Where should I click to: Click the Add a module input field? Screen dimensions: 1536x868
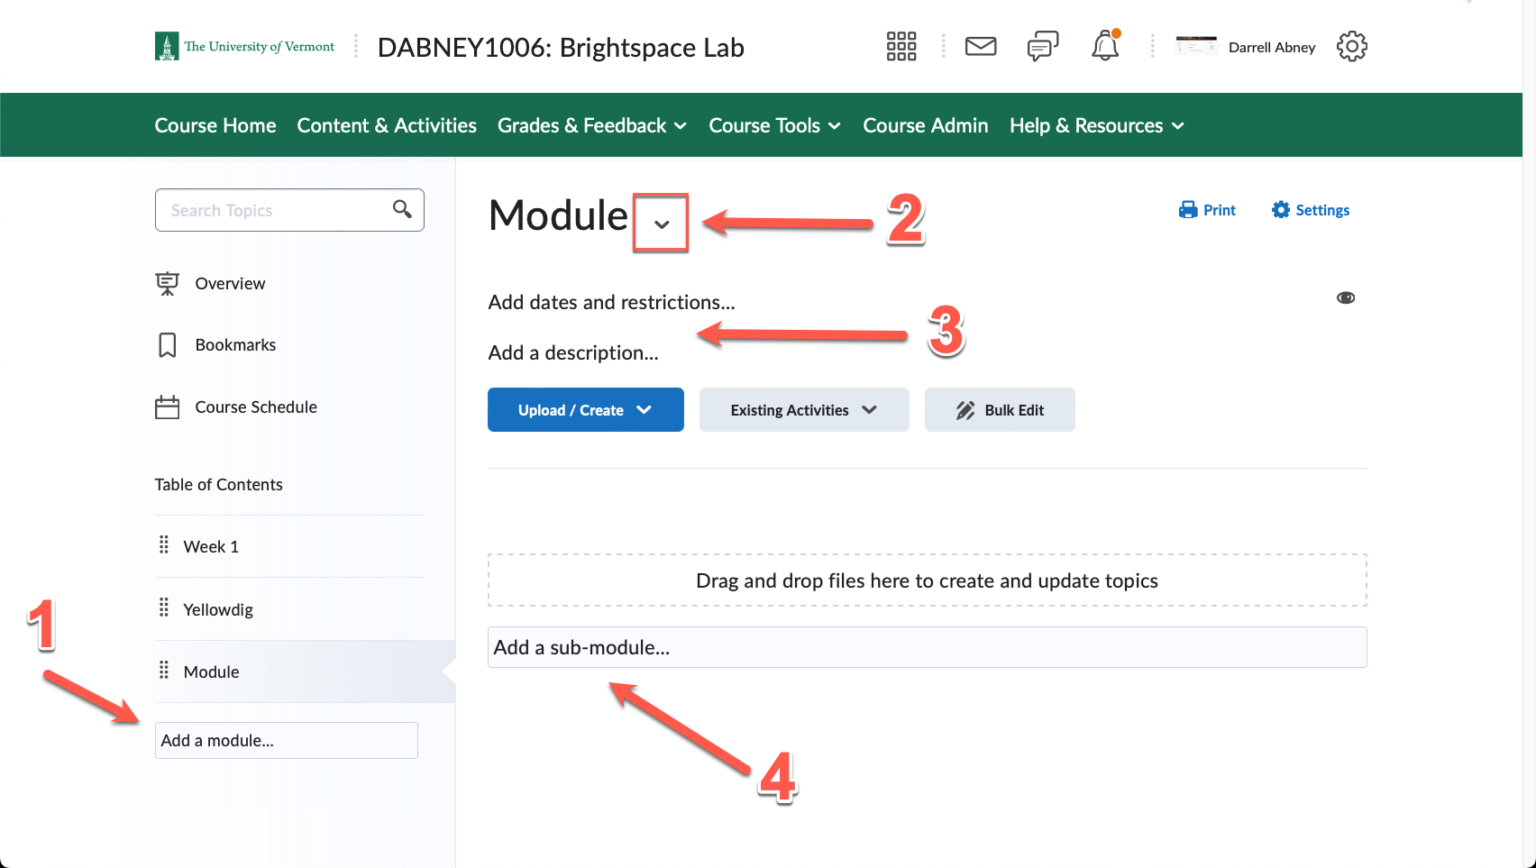coord(286,740)
